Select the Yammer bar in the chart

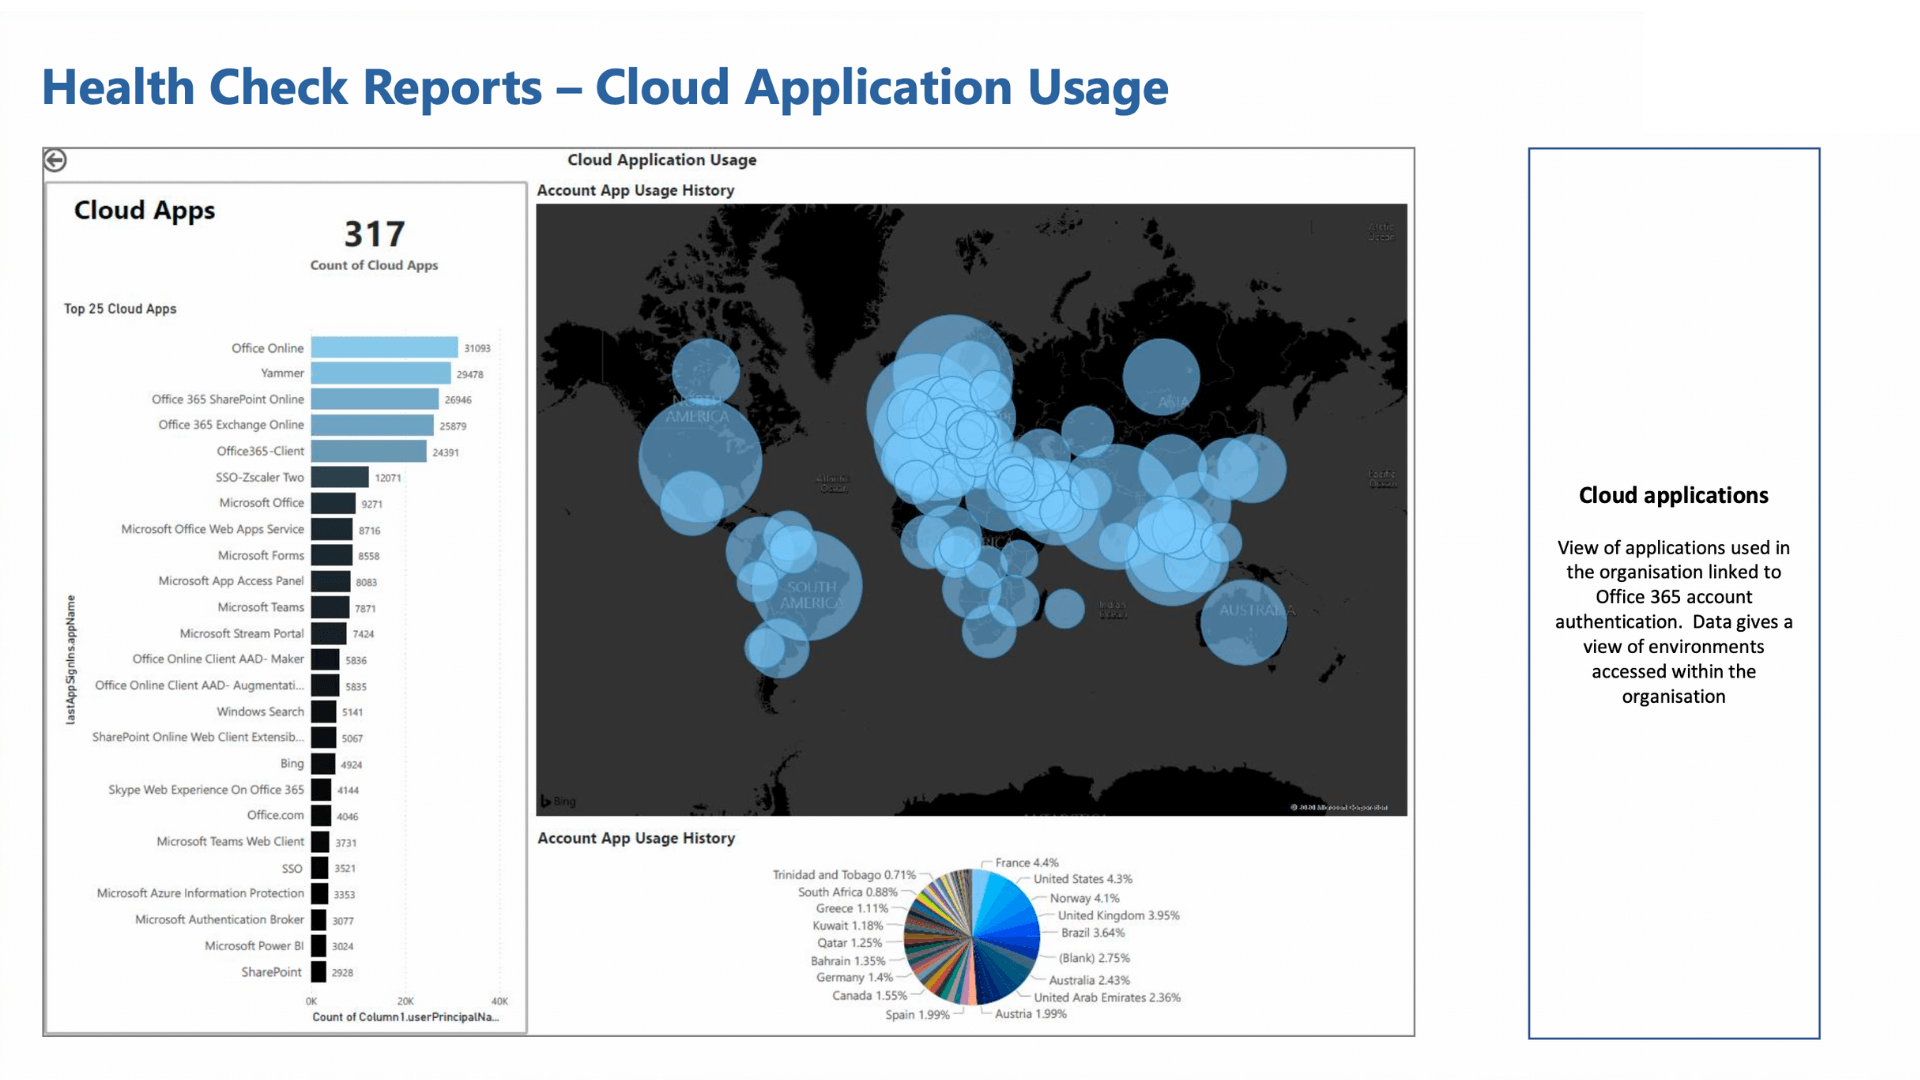380,373
